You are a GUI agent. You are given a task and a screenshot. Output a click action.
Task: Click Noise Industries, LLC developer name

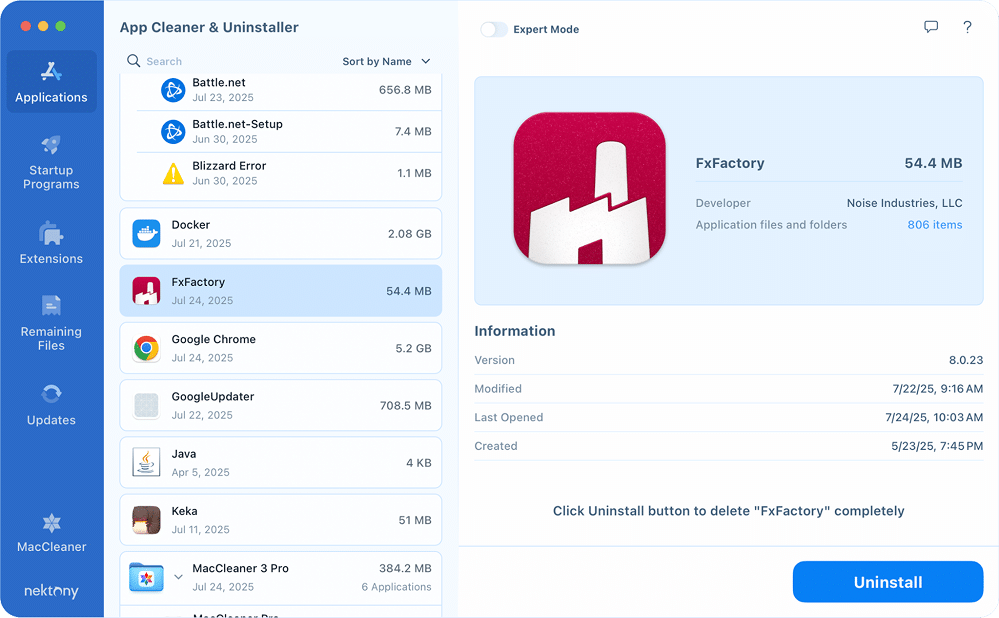click(904, 203)
